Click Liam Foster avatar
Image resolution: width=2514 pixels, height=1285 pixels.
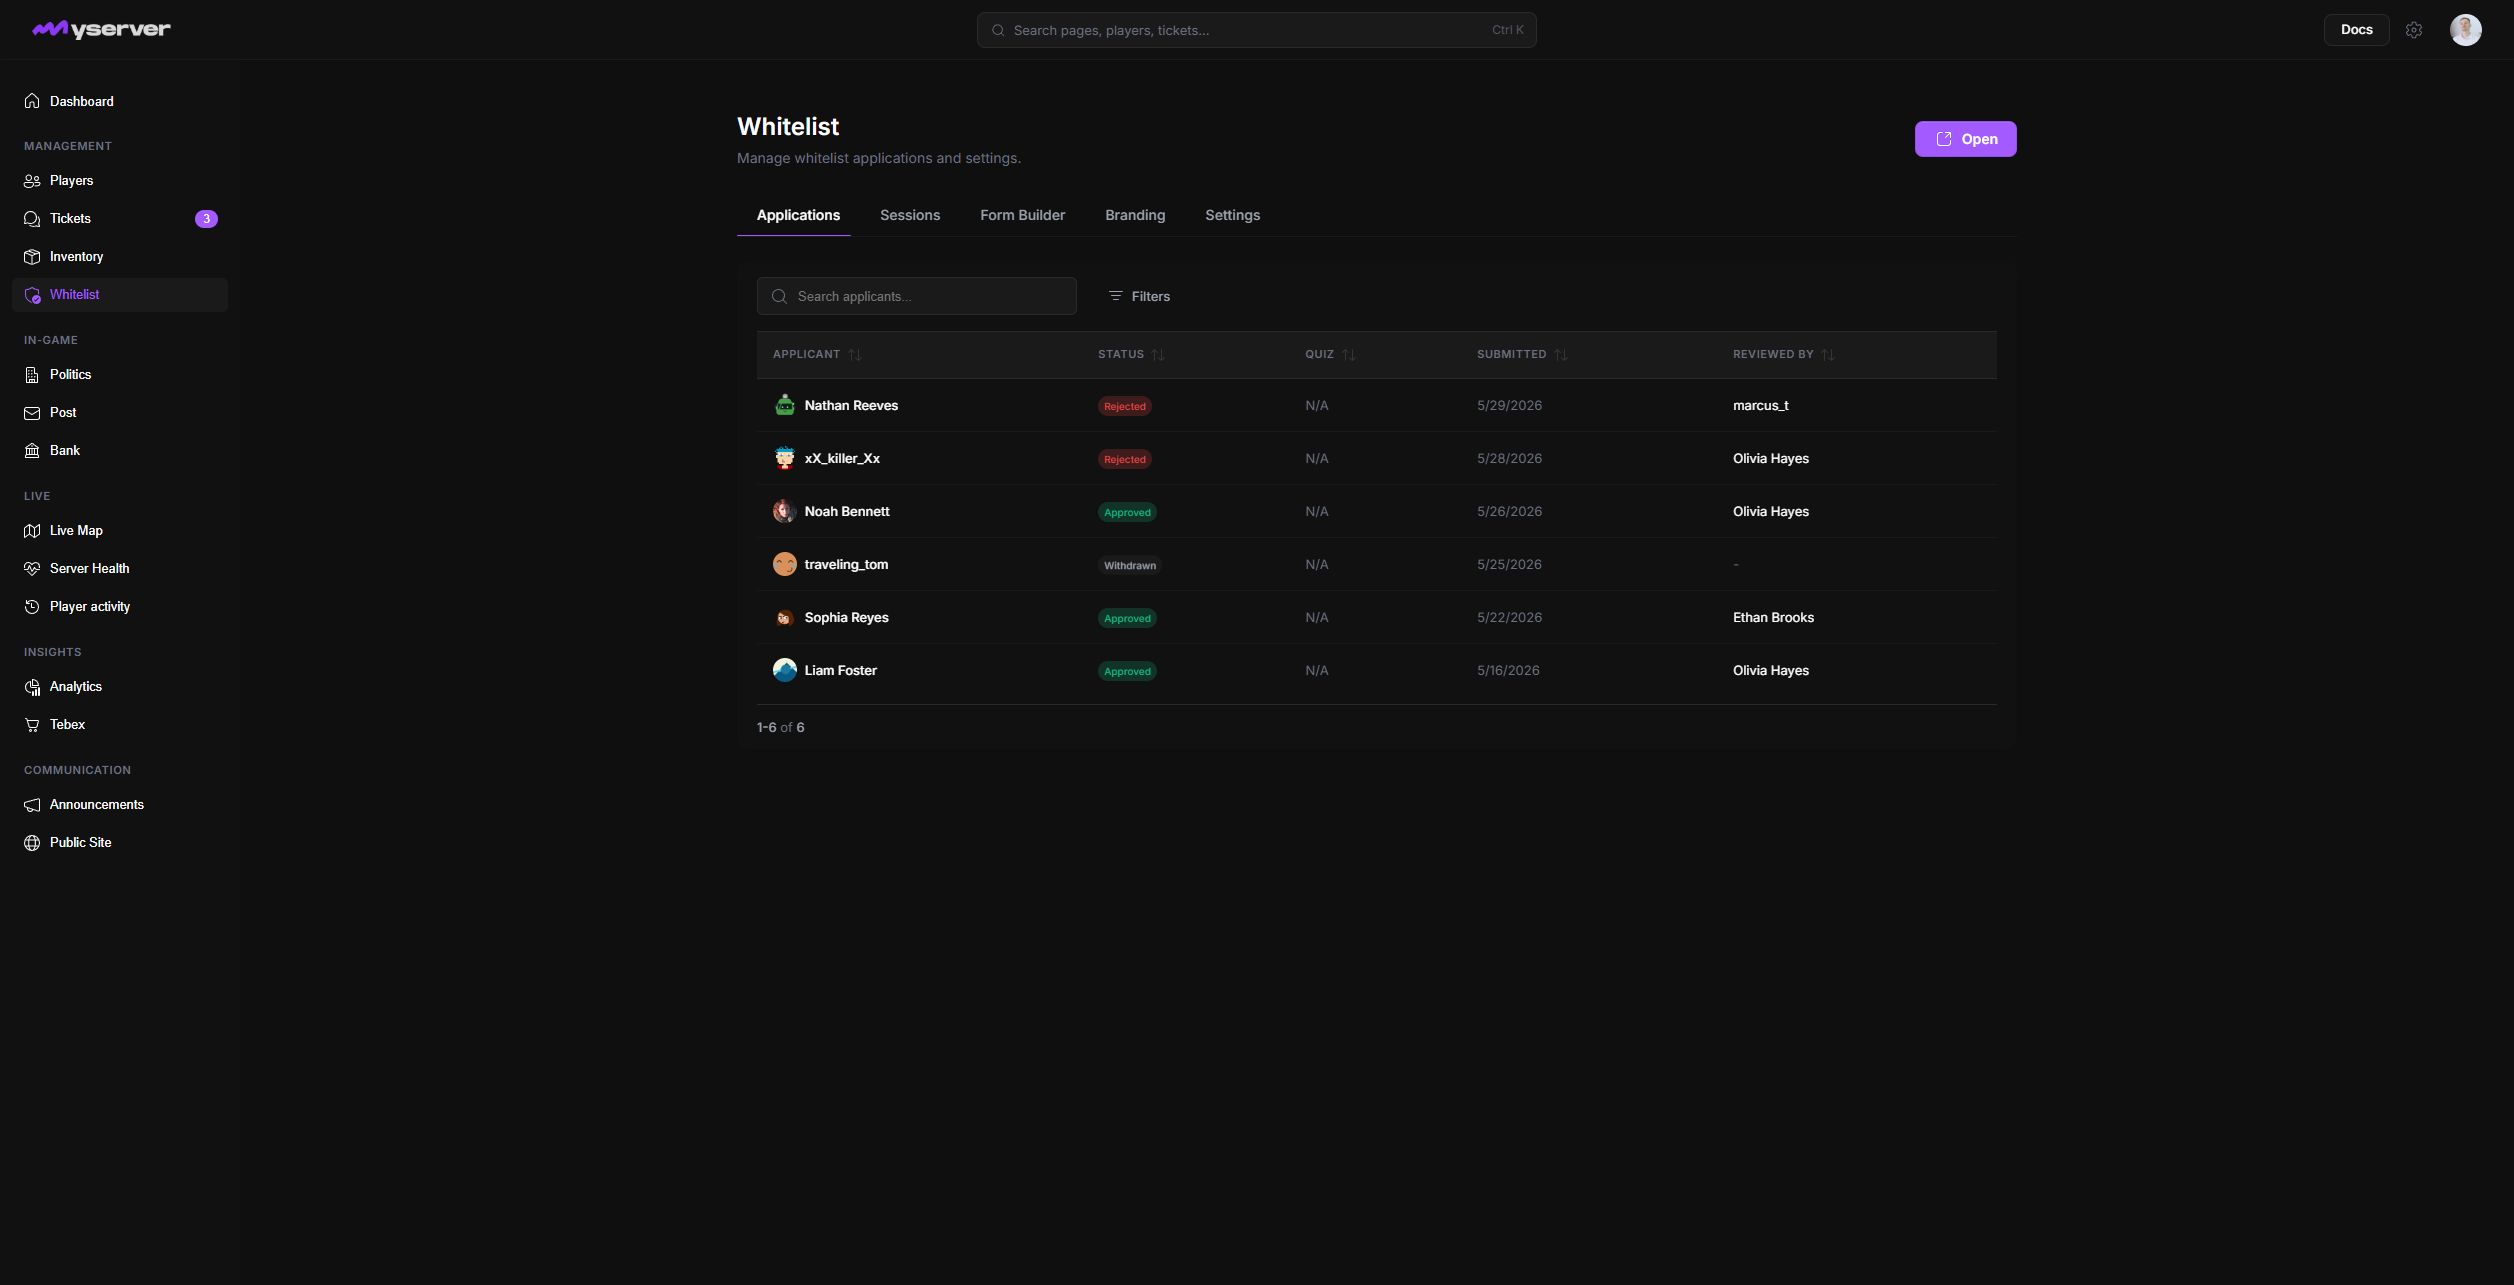pyautogui.click(x=785, y=670)
